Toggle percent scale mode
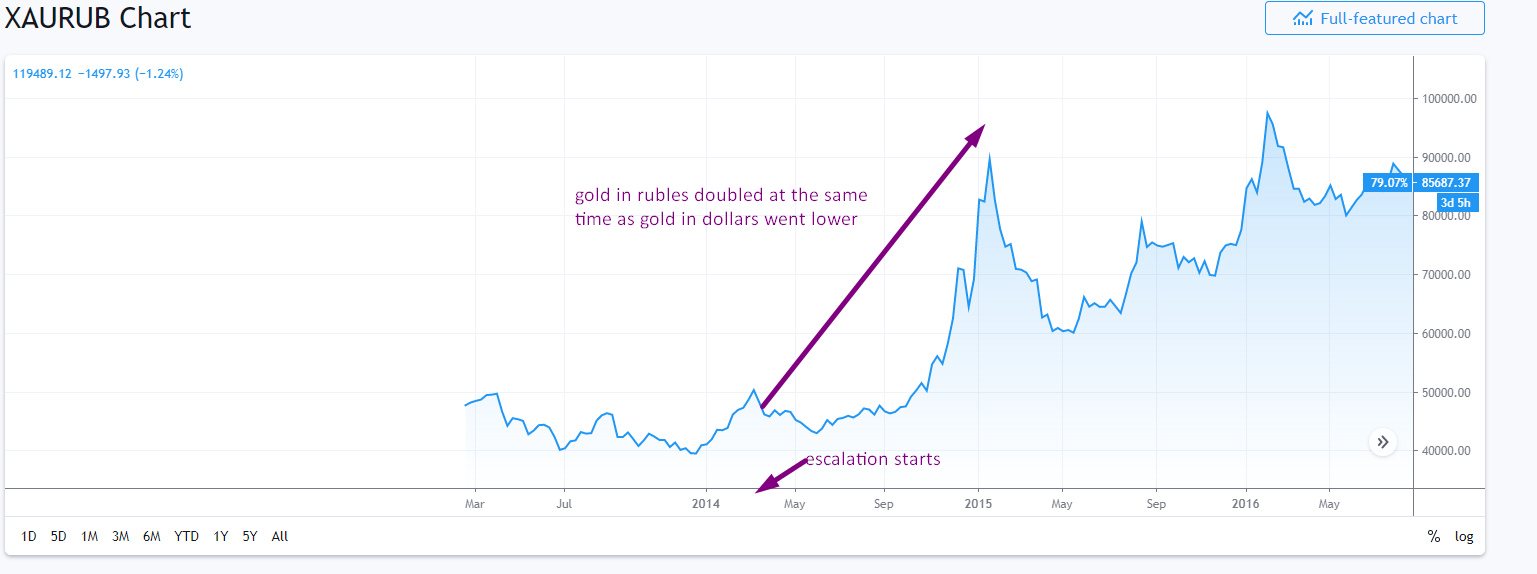 (x=1434, y=536)
